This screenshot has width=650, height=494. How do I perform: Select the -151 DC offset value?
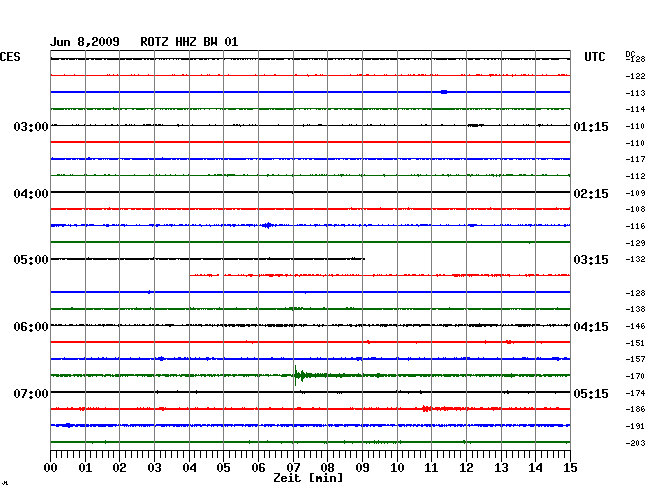tap(635, 343)
